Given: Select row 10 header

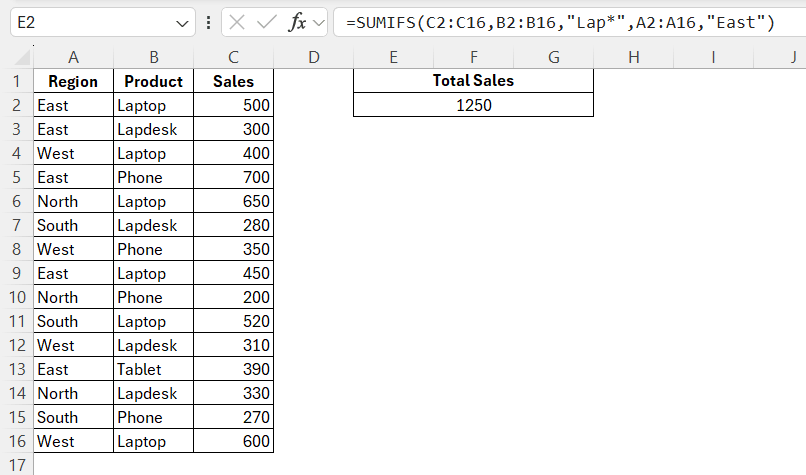Looking at the screenshot, I should point(16,297).
